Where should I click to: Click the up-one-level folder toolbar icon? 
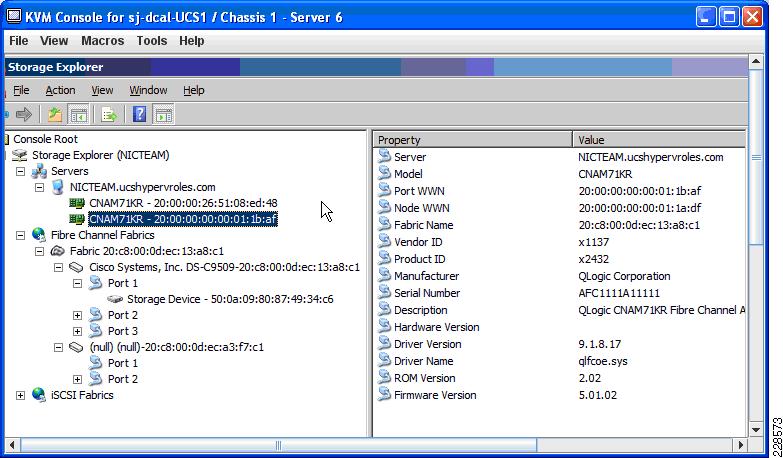pos(54,114)
